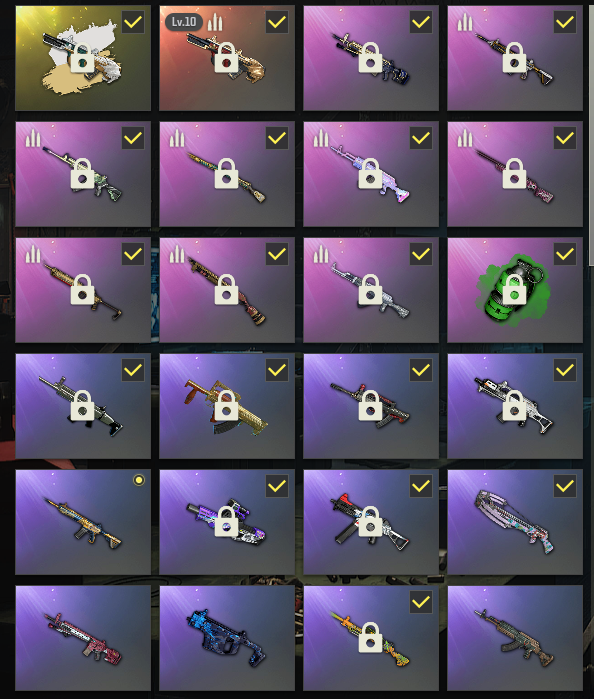Viewport: 594px width, 699px height.
Task: Click the lock on the purple scoped gun
Action: pos(226,521)
